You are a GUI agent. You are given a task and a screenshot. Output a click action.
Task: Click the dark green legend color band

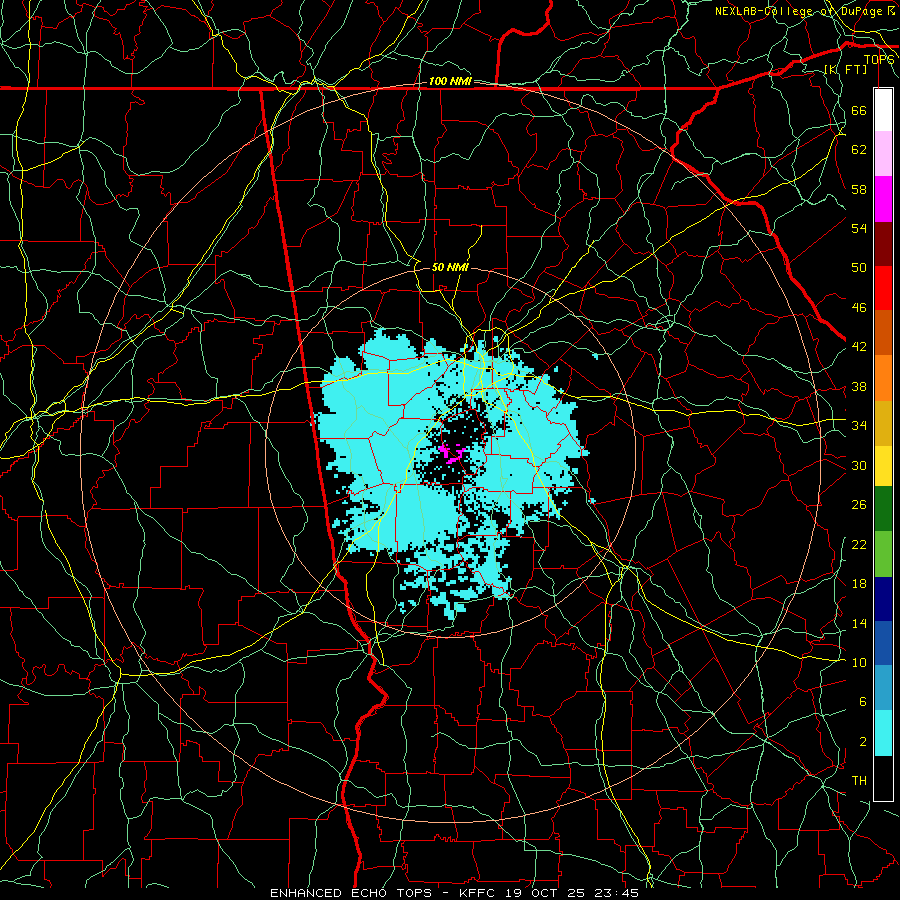click(x=883, y=509)
